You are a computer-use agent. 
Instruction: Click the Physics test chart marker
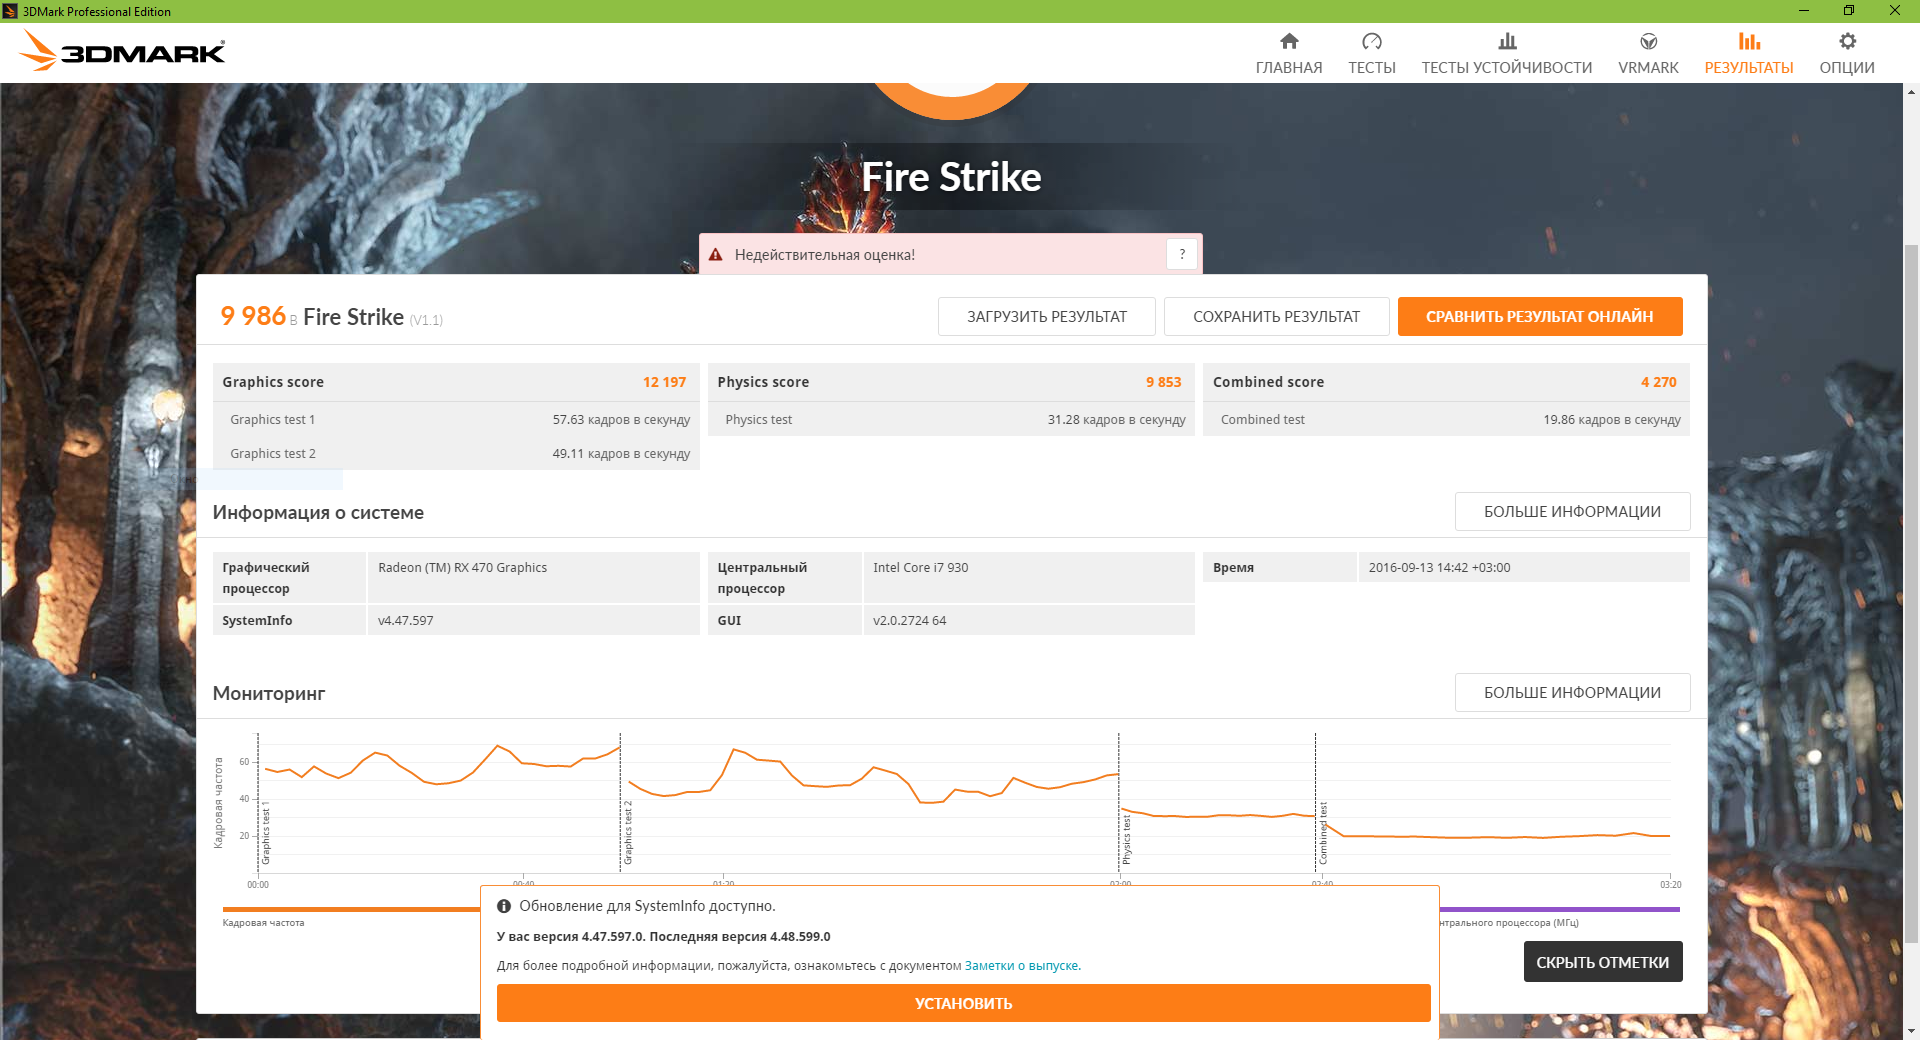pos(1127,839)
